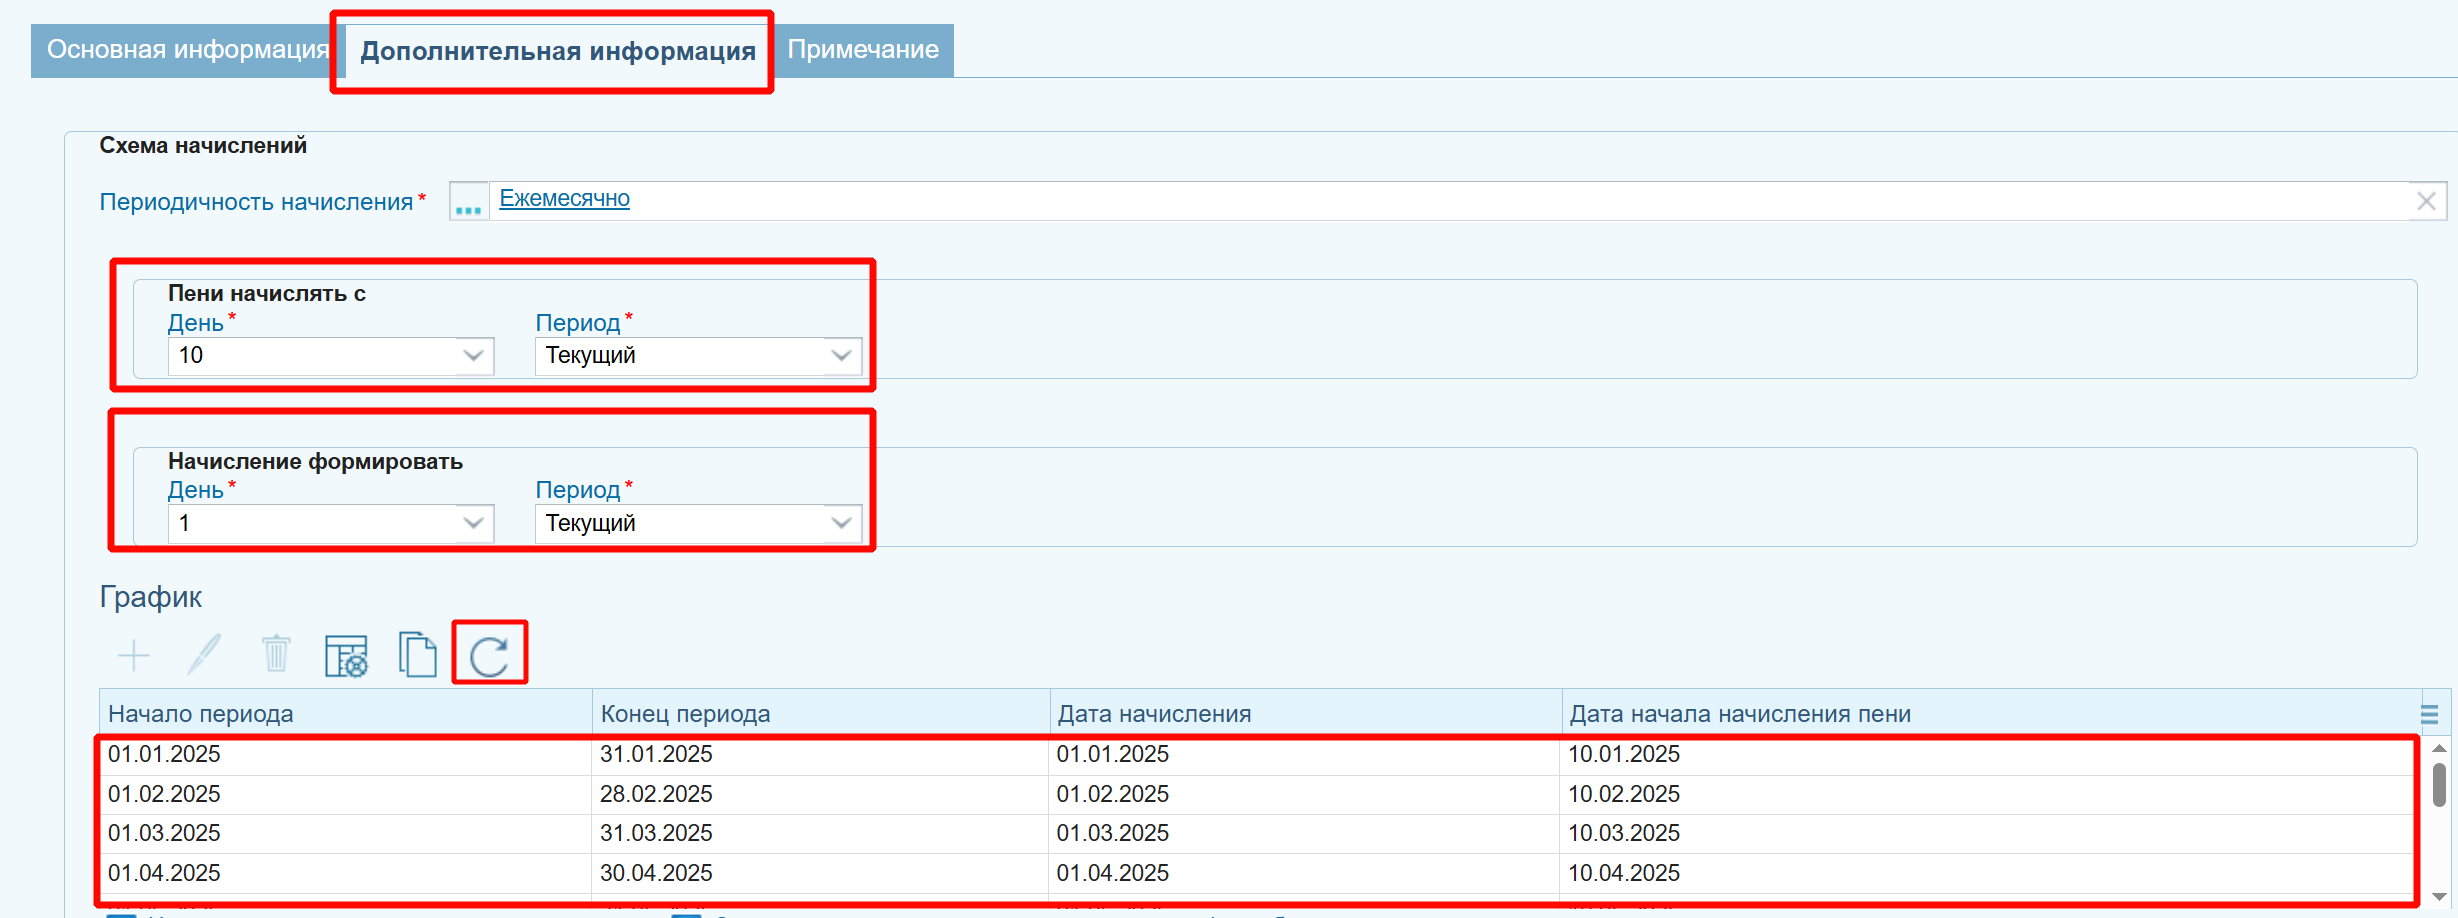Image resolution: width=2458 pixels, height=918 pixels.
Task: Click the pencil edit icon
Action: (x=204, y=655)
